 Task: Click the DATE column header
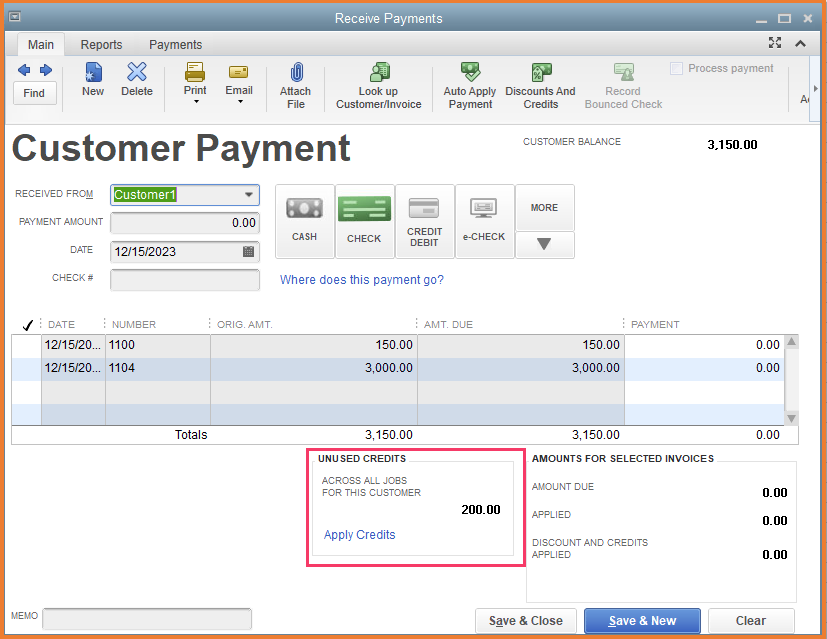point(61,325)
